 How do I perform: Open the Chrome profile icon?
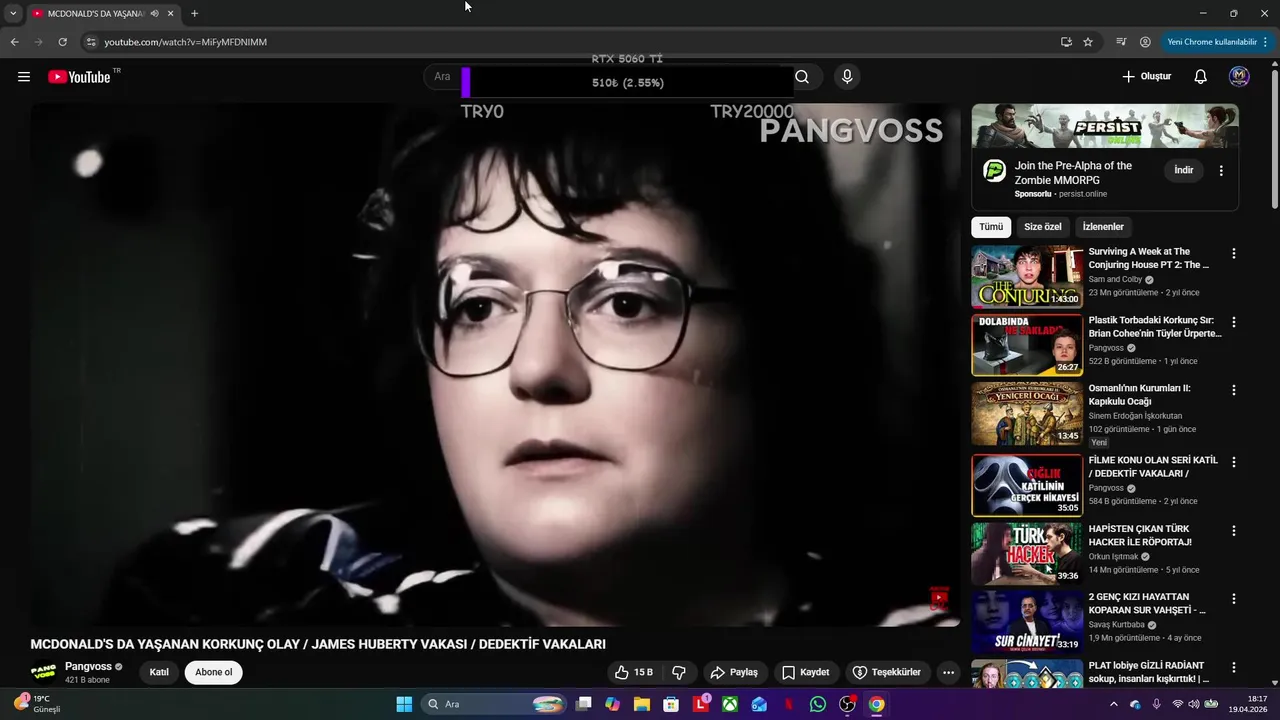tap(1145, 42)
